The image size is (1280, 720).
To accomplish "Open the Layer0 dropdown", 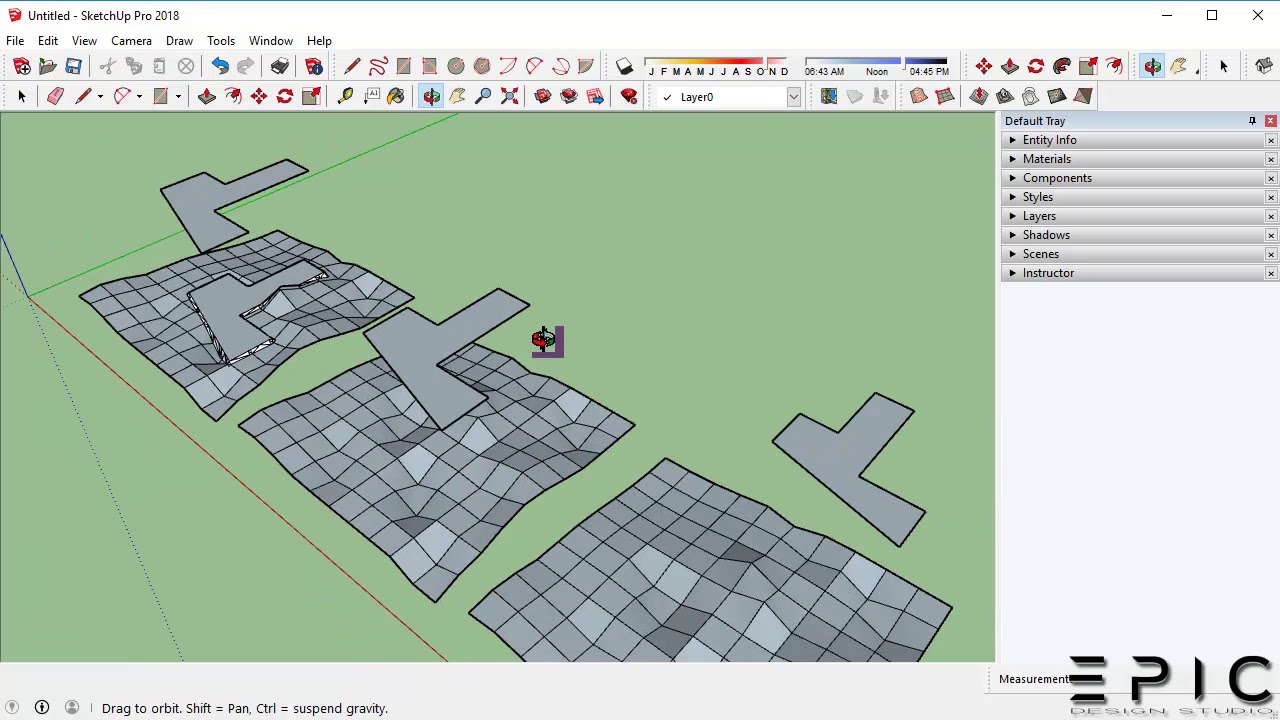I will 794,97.
